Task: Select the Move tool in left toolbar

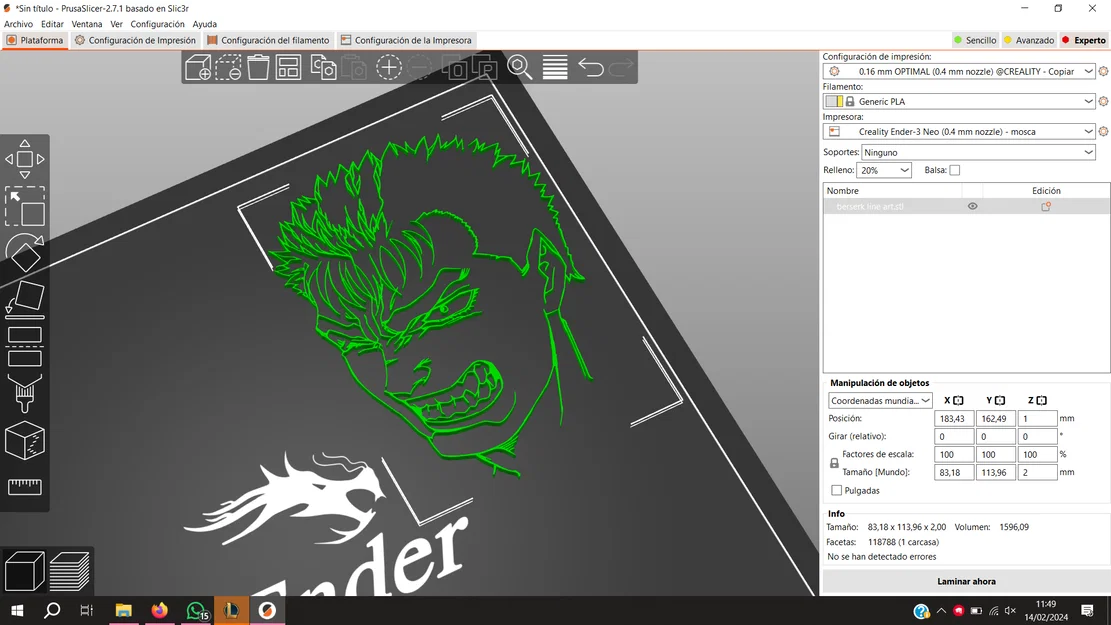Action: pyautogui.click(x=25, y=159)
